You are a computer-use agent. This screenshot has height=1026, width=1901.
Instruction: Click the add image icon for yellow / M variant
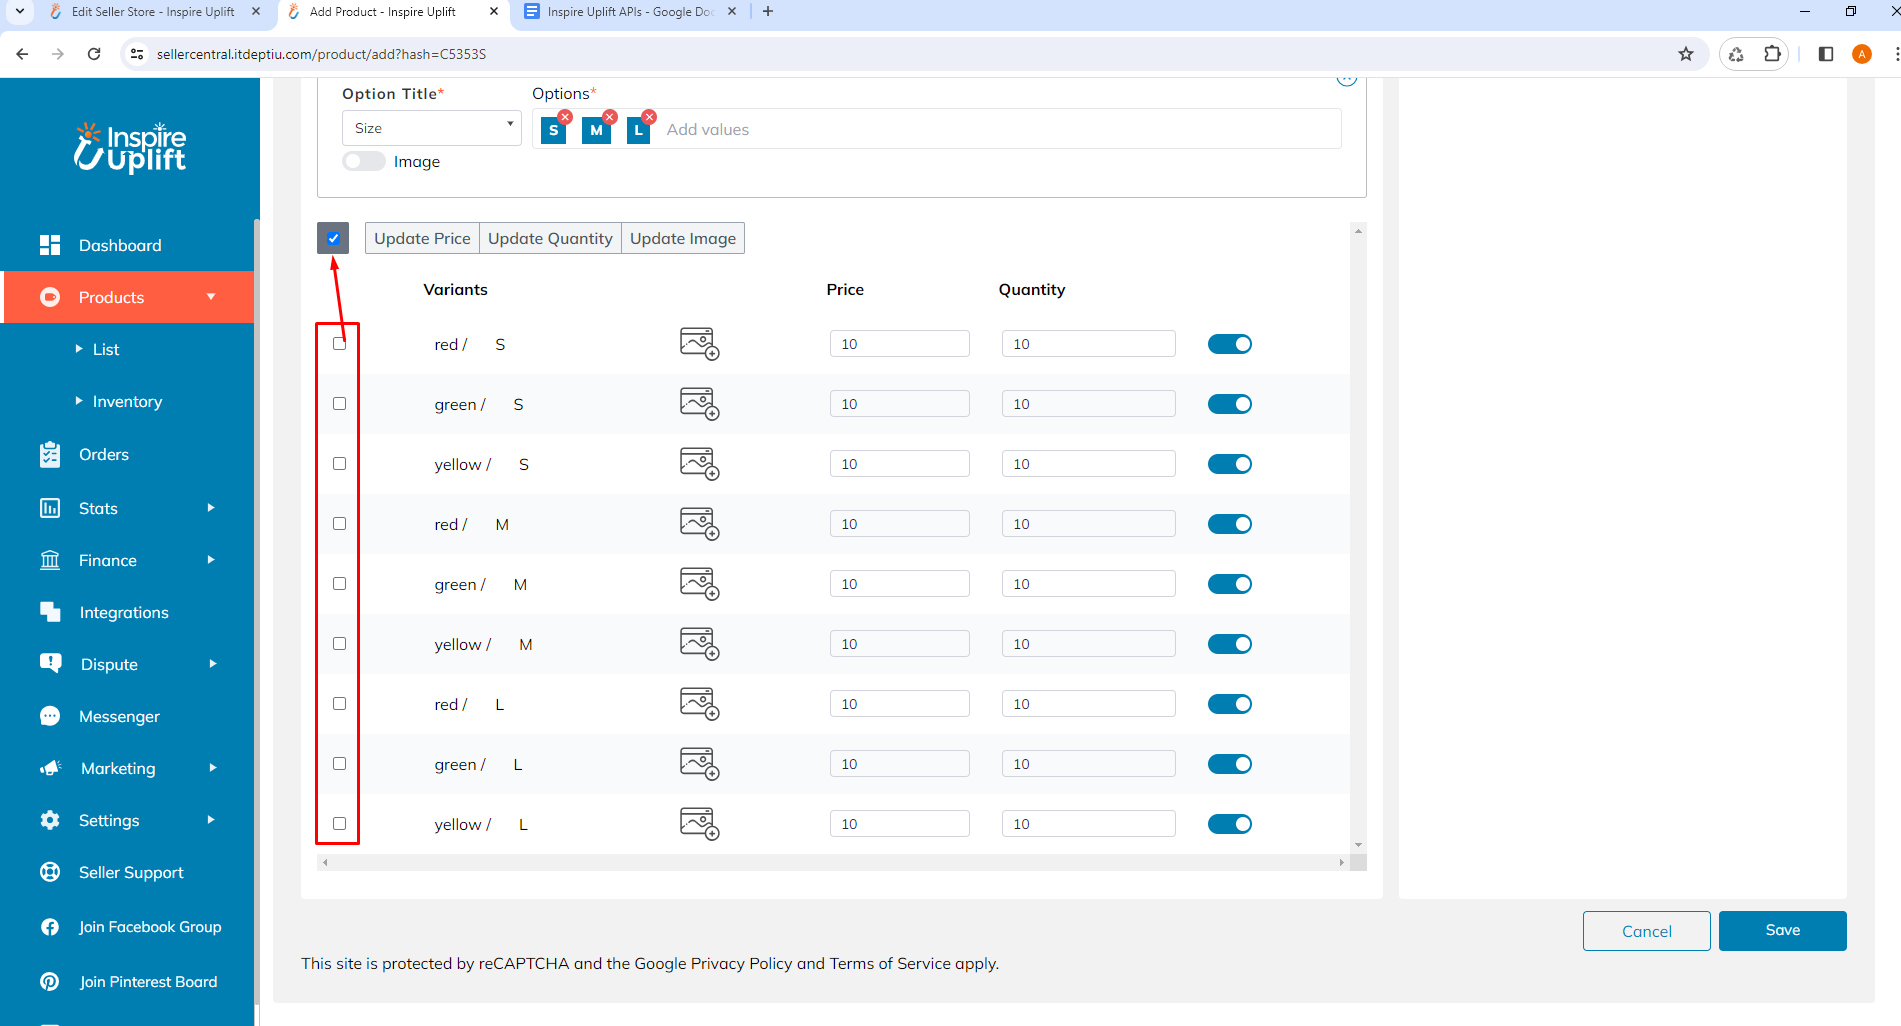coord(699,644)
